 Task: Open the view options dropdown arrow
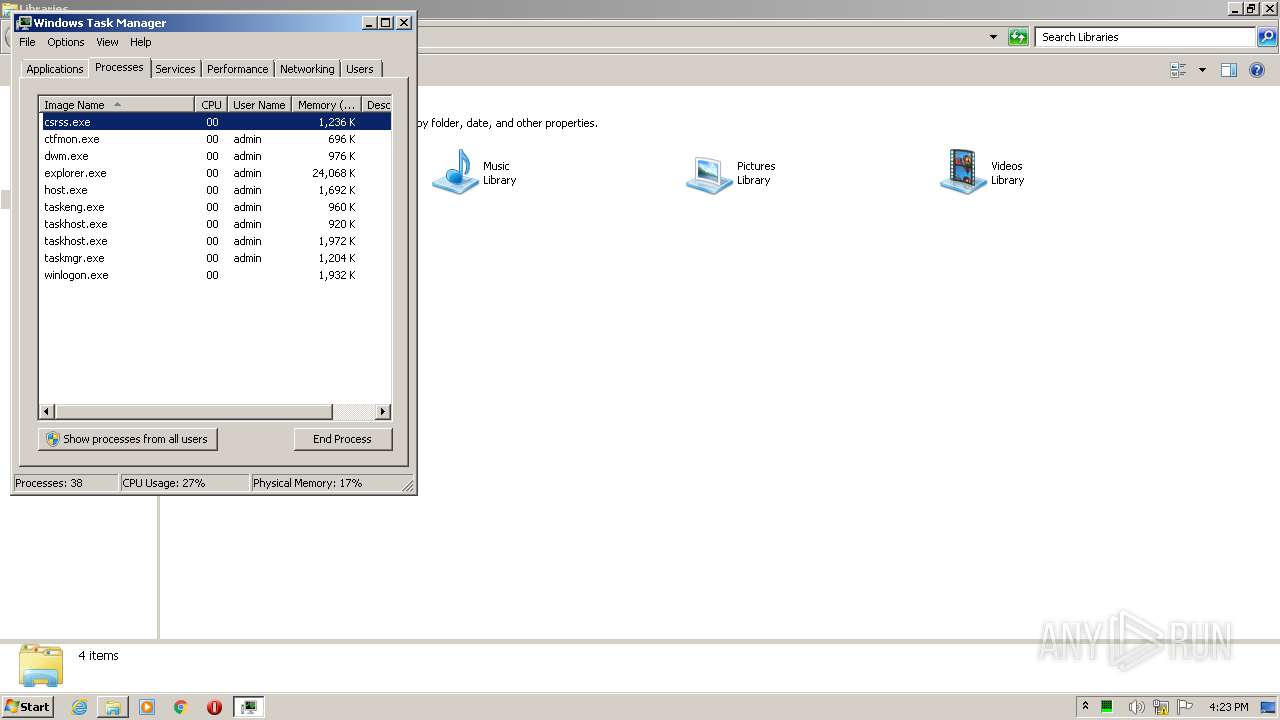pos(1202,70)
